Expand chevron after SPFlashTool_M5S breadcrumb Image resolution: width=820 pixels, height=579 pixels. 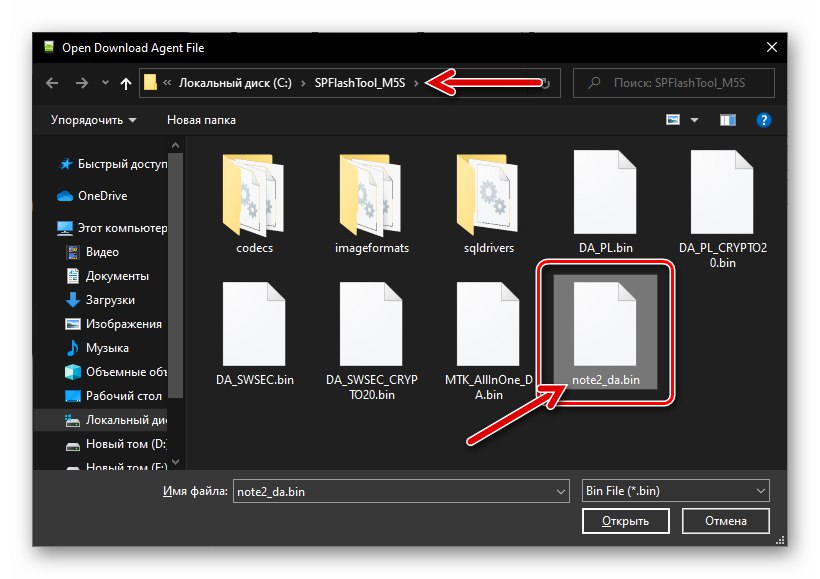click(416, 83)
